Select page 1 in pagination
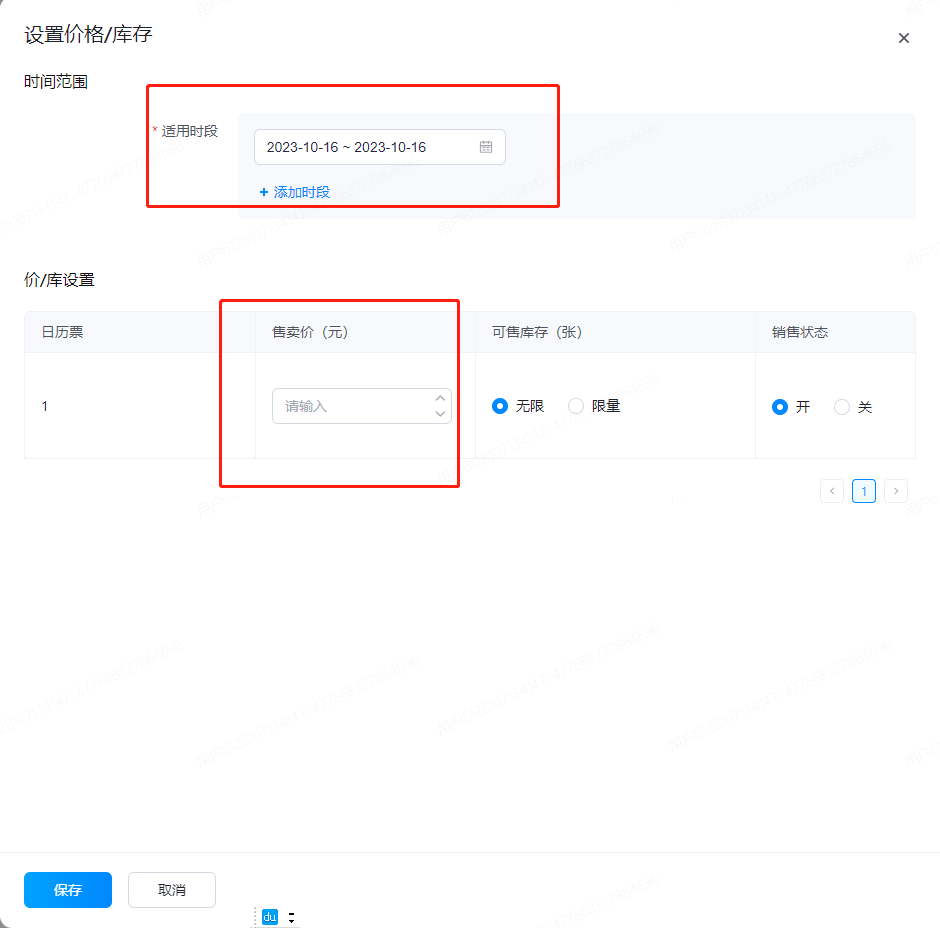 [x=864, y=491]
